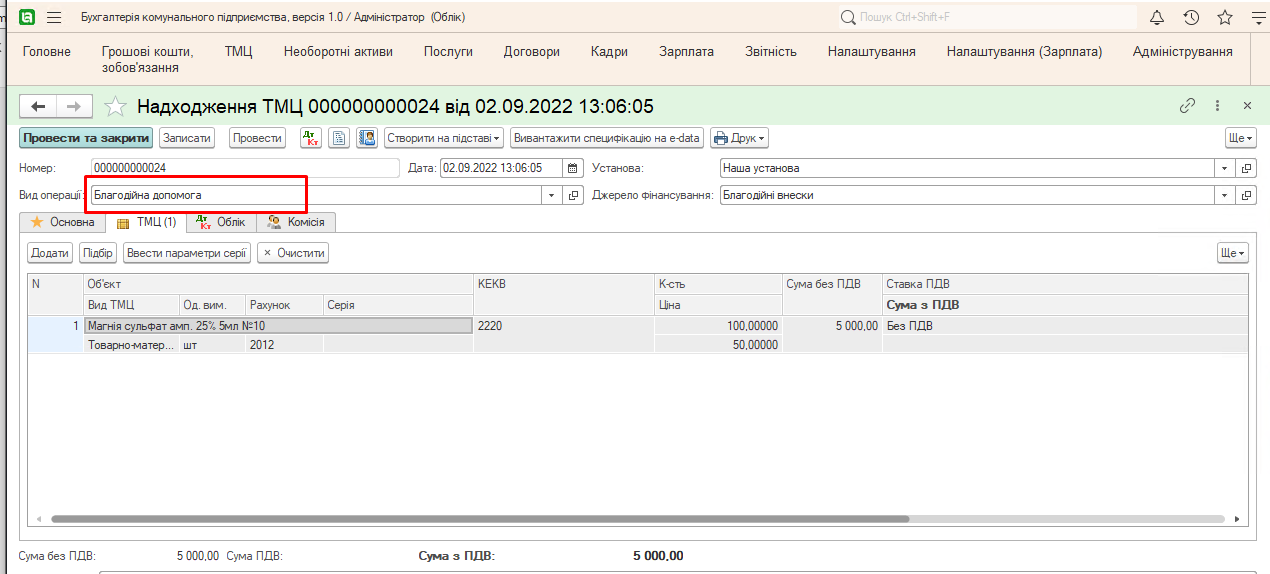Click the calendar icon next to Дата
The width and height of the screenshot is (1270, 574).
coord(573,168)
